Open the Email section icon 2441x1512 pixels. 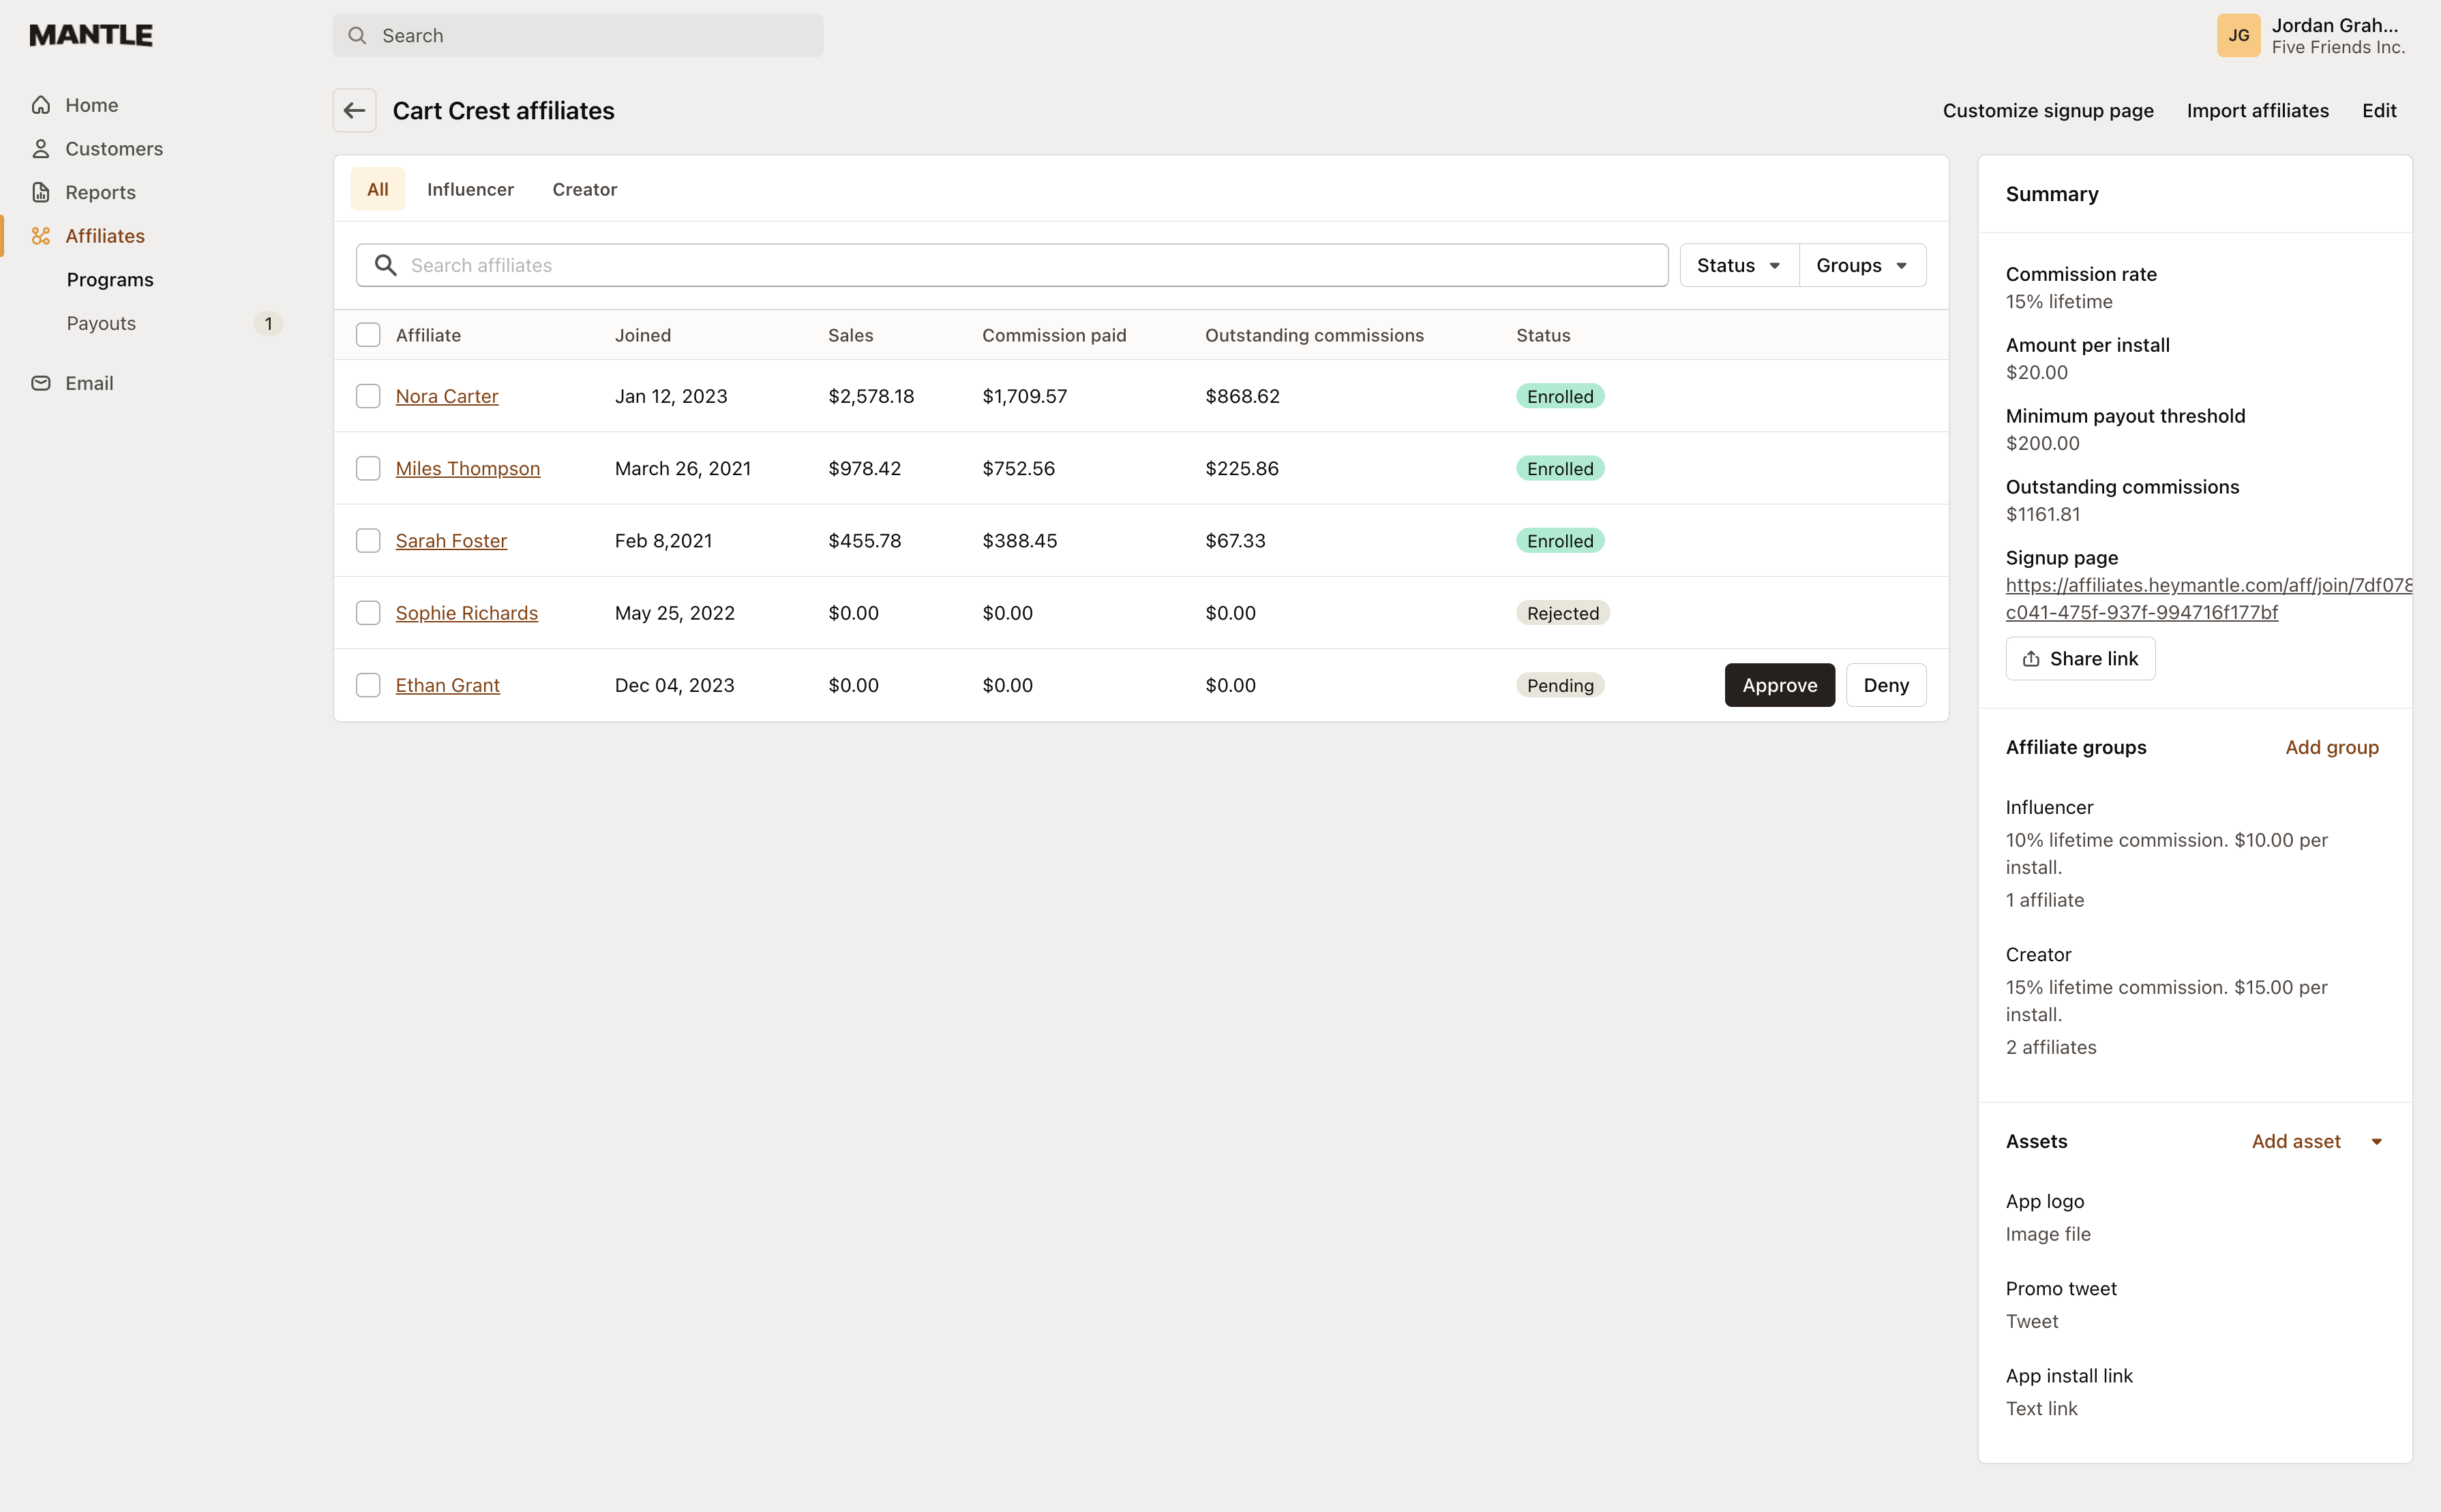click(41, 383)
